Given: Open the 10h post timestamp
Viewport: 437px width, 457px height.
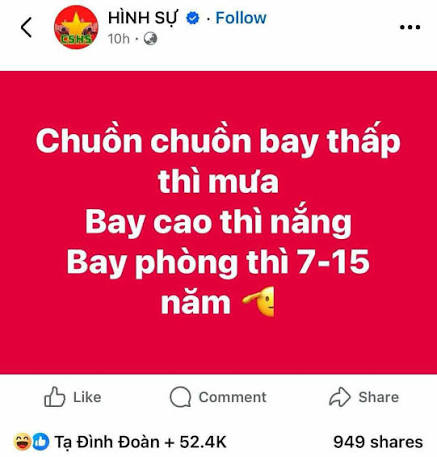Looking at the screenshot, I should 119,39.
